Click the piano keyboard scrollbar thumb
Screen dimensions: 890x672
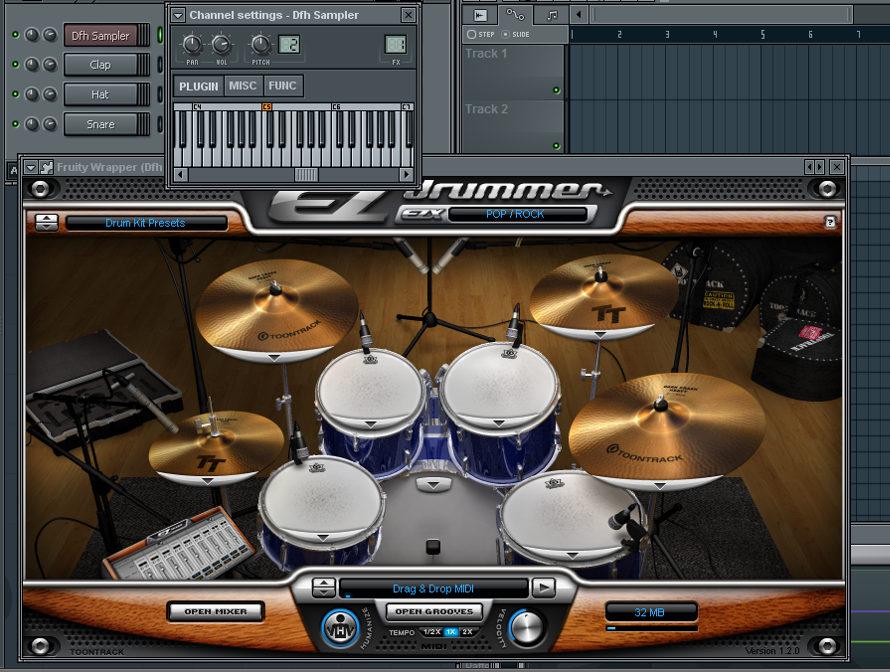[306, 175]
